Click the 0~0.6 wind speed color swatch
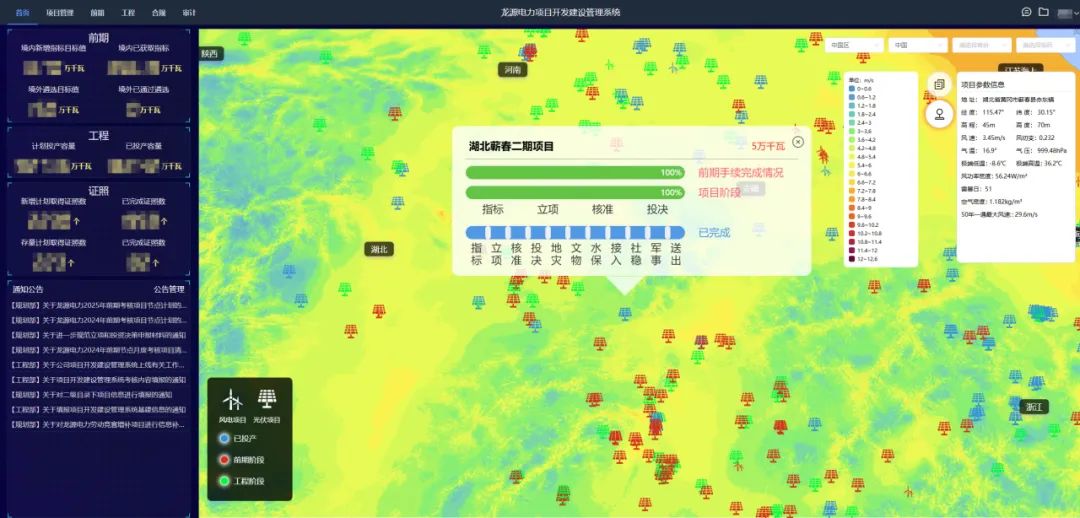The height and width of the screenshot is (518, 1080). pos(853,89)
